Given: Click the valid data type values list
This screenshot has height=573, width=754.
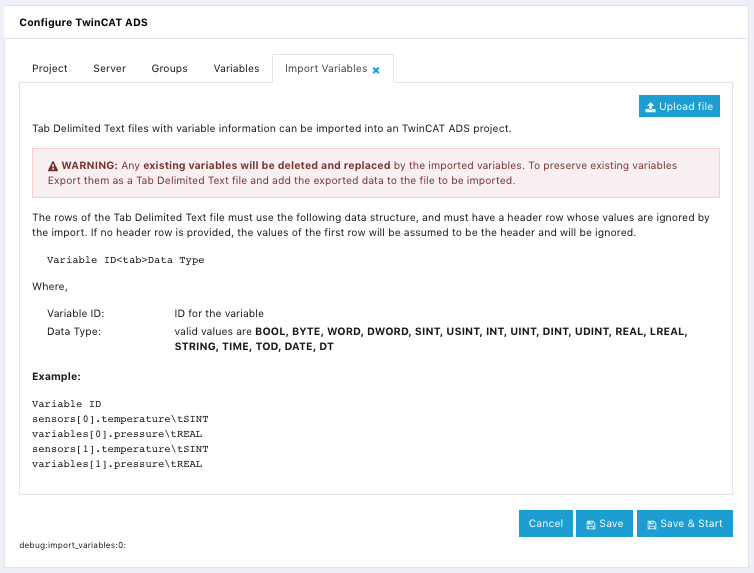Looking at the screenshot, I should [431, 339].
